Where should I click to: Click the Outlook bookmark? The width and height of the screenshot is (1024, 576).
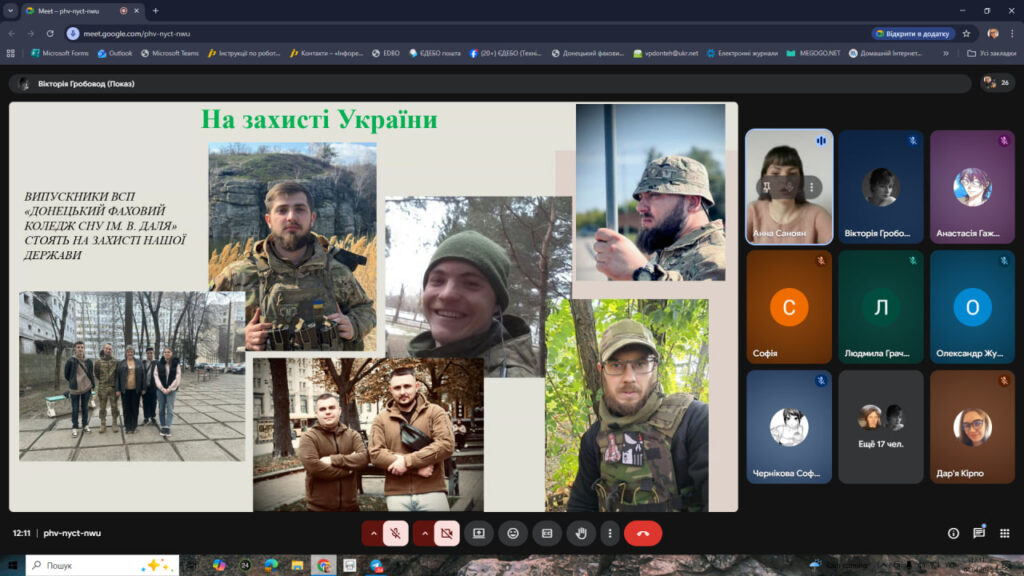click(114, 53)
